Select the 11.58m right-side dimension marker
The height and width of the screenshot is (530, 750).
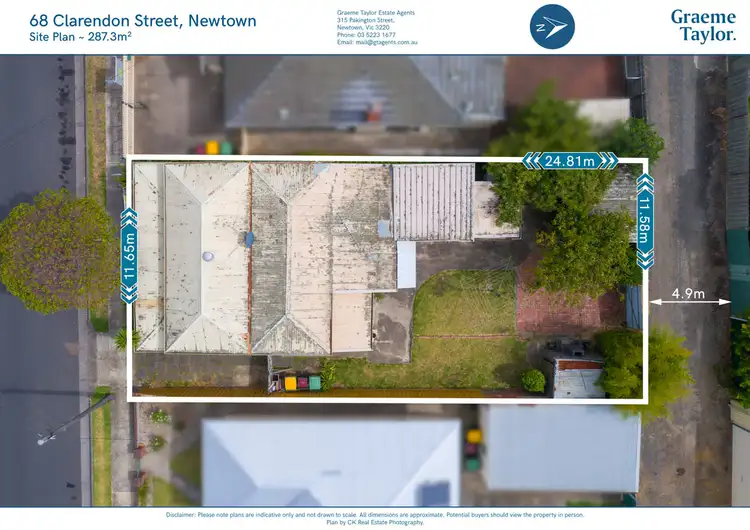pyautogui.click(x=645, y=222)
